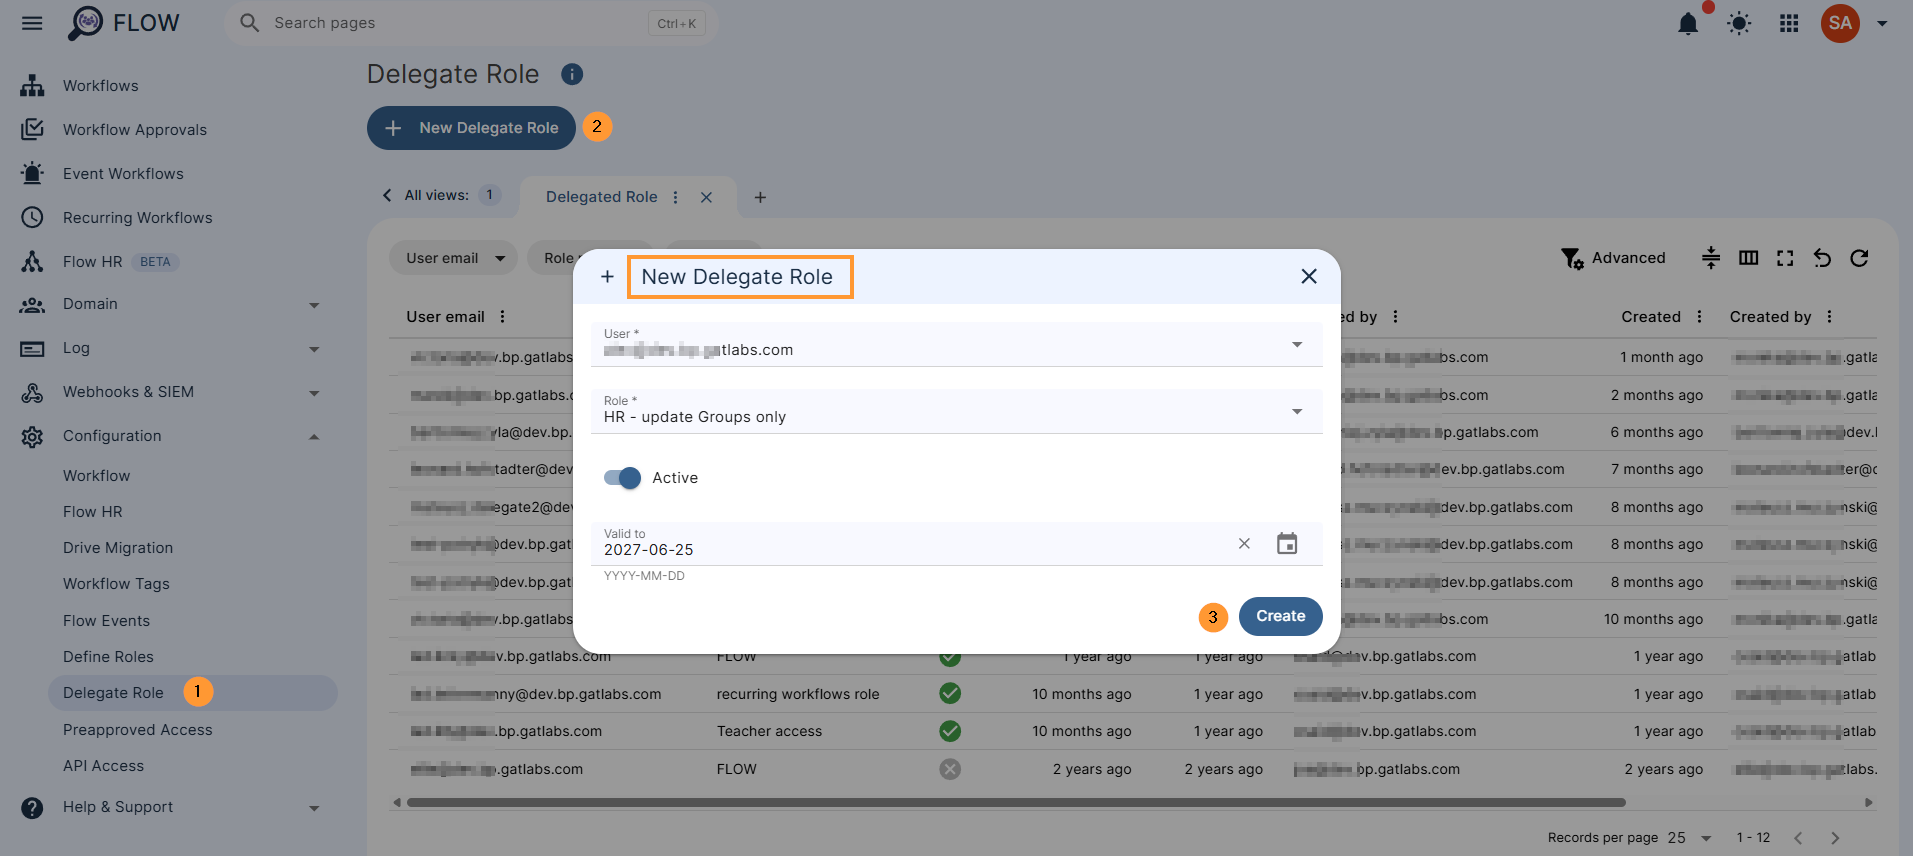Click the FLOW logo
This screenshot has height=856, width=1913.
(x=124, y=23)
